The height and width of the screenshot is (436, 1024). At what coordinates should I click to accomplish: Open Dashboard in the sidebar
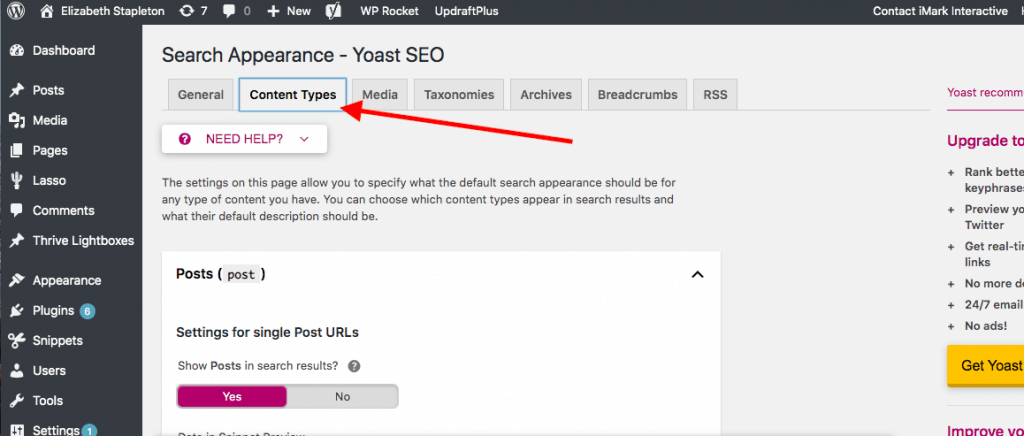(64, 51)
